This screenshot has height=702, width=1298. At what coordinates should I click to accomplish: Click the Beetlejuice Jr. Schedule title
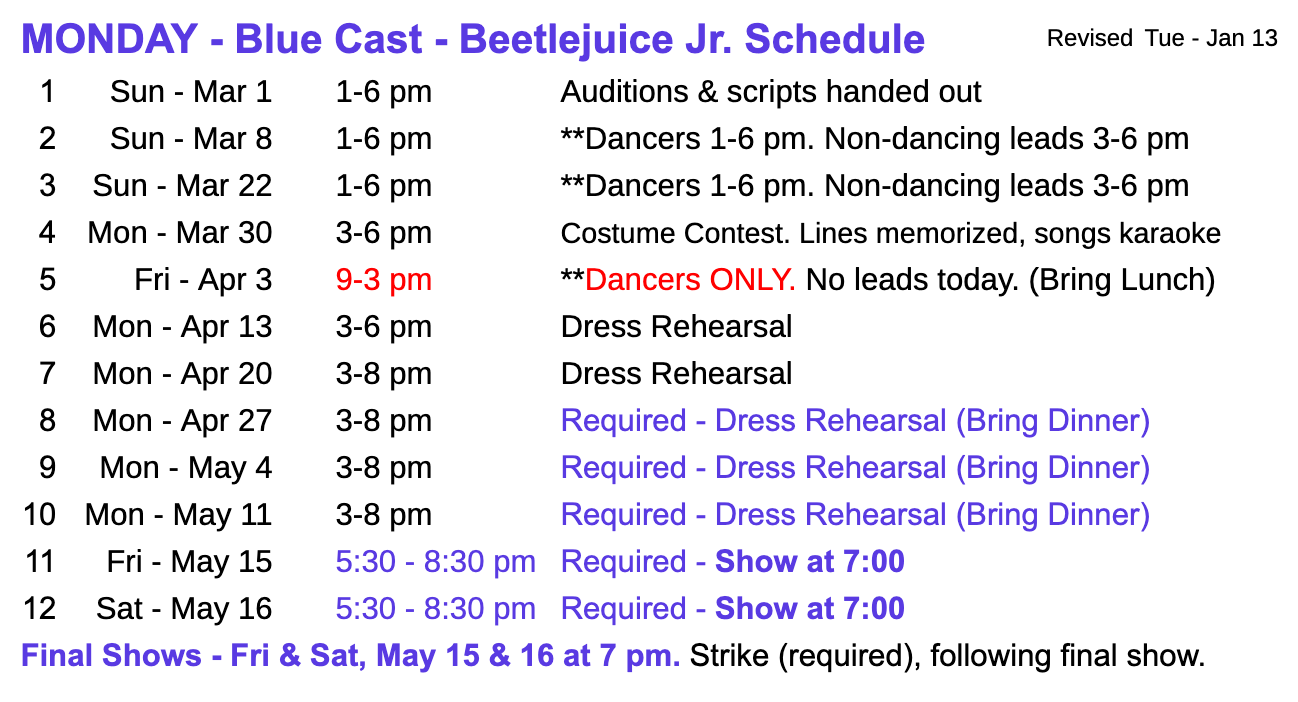[x=472, y=40]
